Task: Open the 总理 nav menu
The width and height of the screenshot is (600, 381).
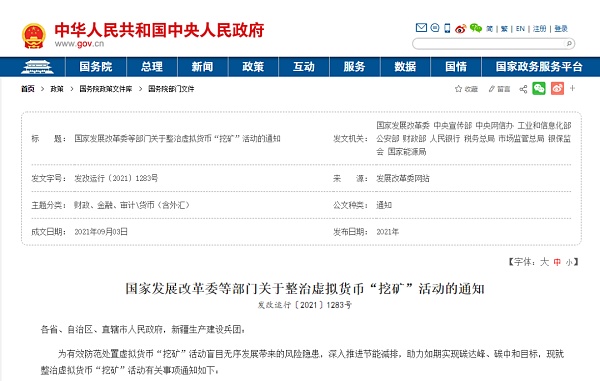Action: pyautogui.click(x=152, y=67)
